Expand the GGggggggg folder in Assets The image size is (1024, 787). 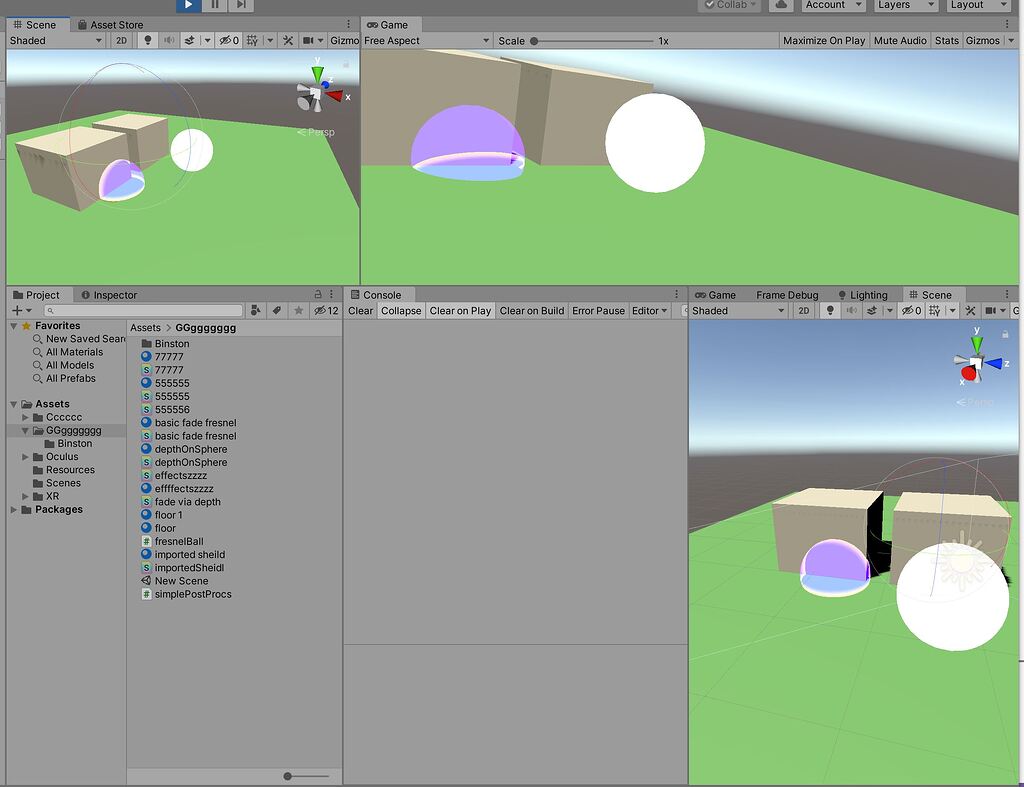[x=25, y=430]
